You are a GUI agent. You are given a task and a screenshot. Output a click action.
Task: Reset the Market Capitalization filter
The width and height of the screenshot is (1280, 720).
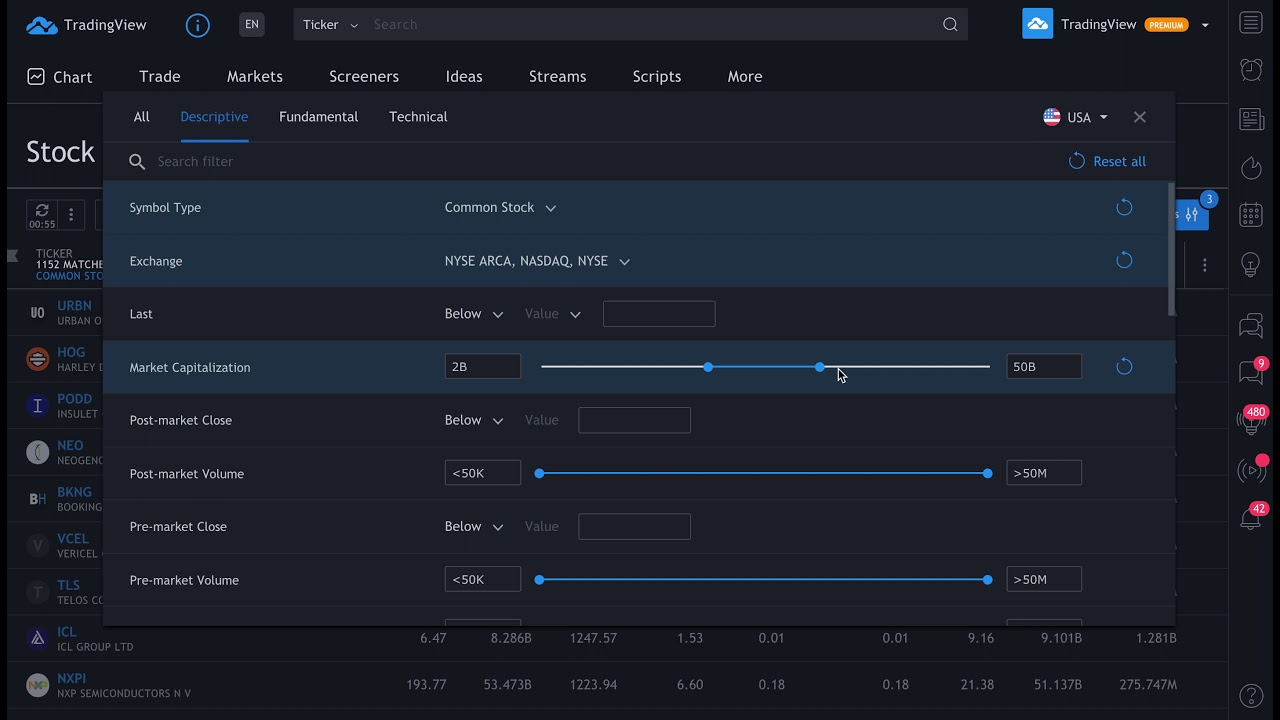pyautogui.click(x=1124, y=366)
